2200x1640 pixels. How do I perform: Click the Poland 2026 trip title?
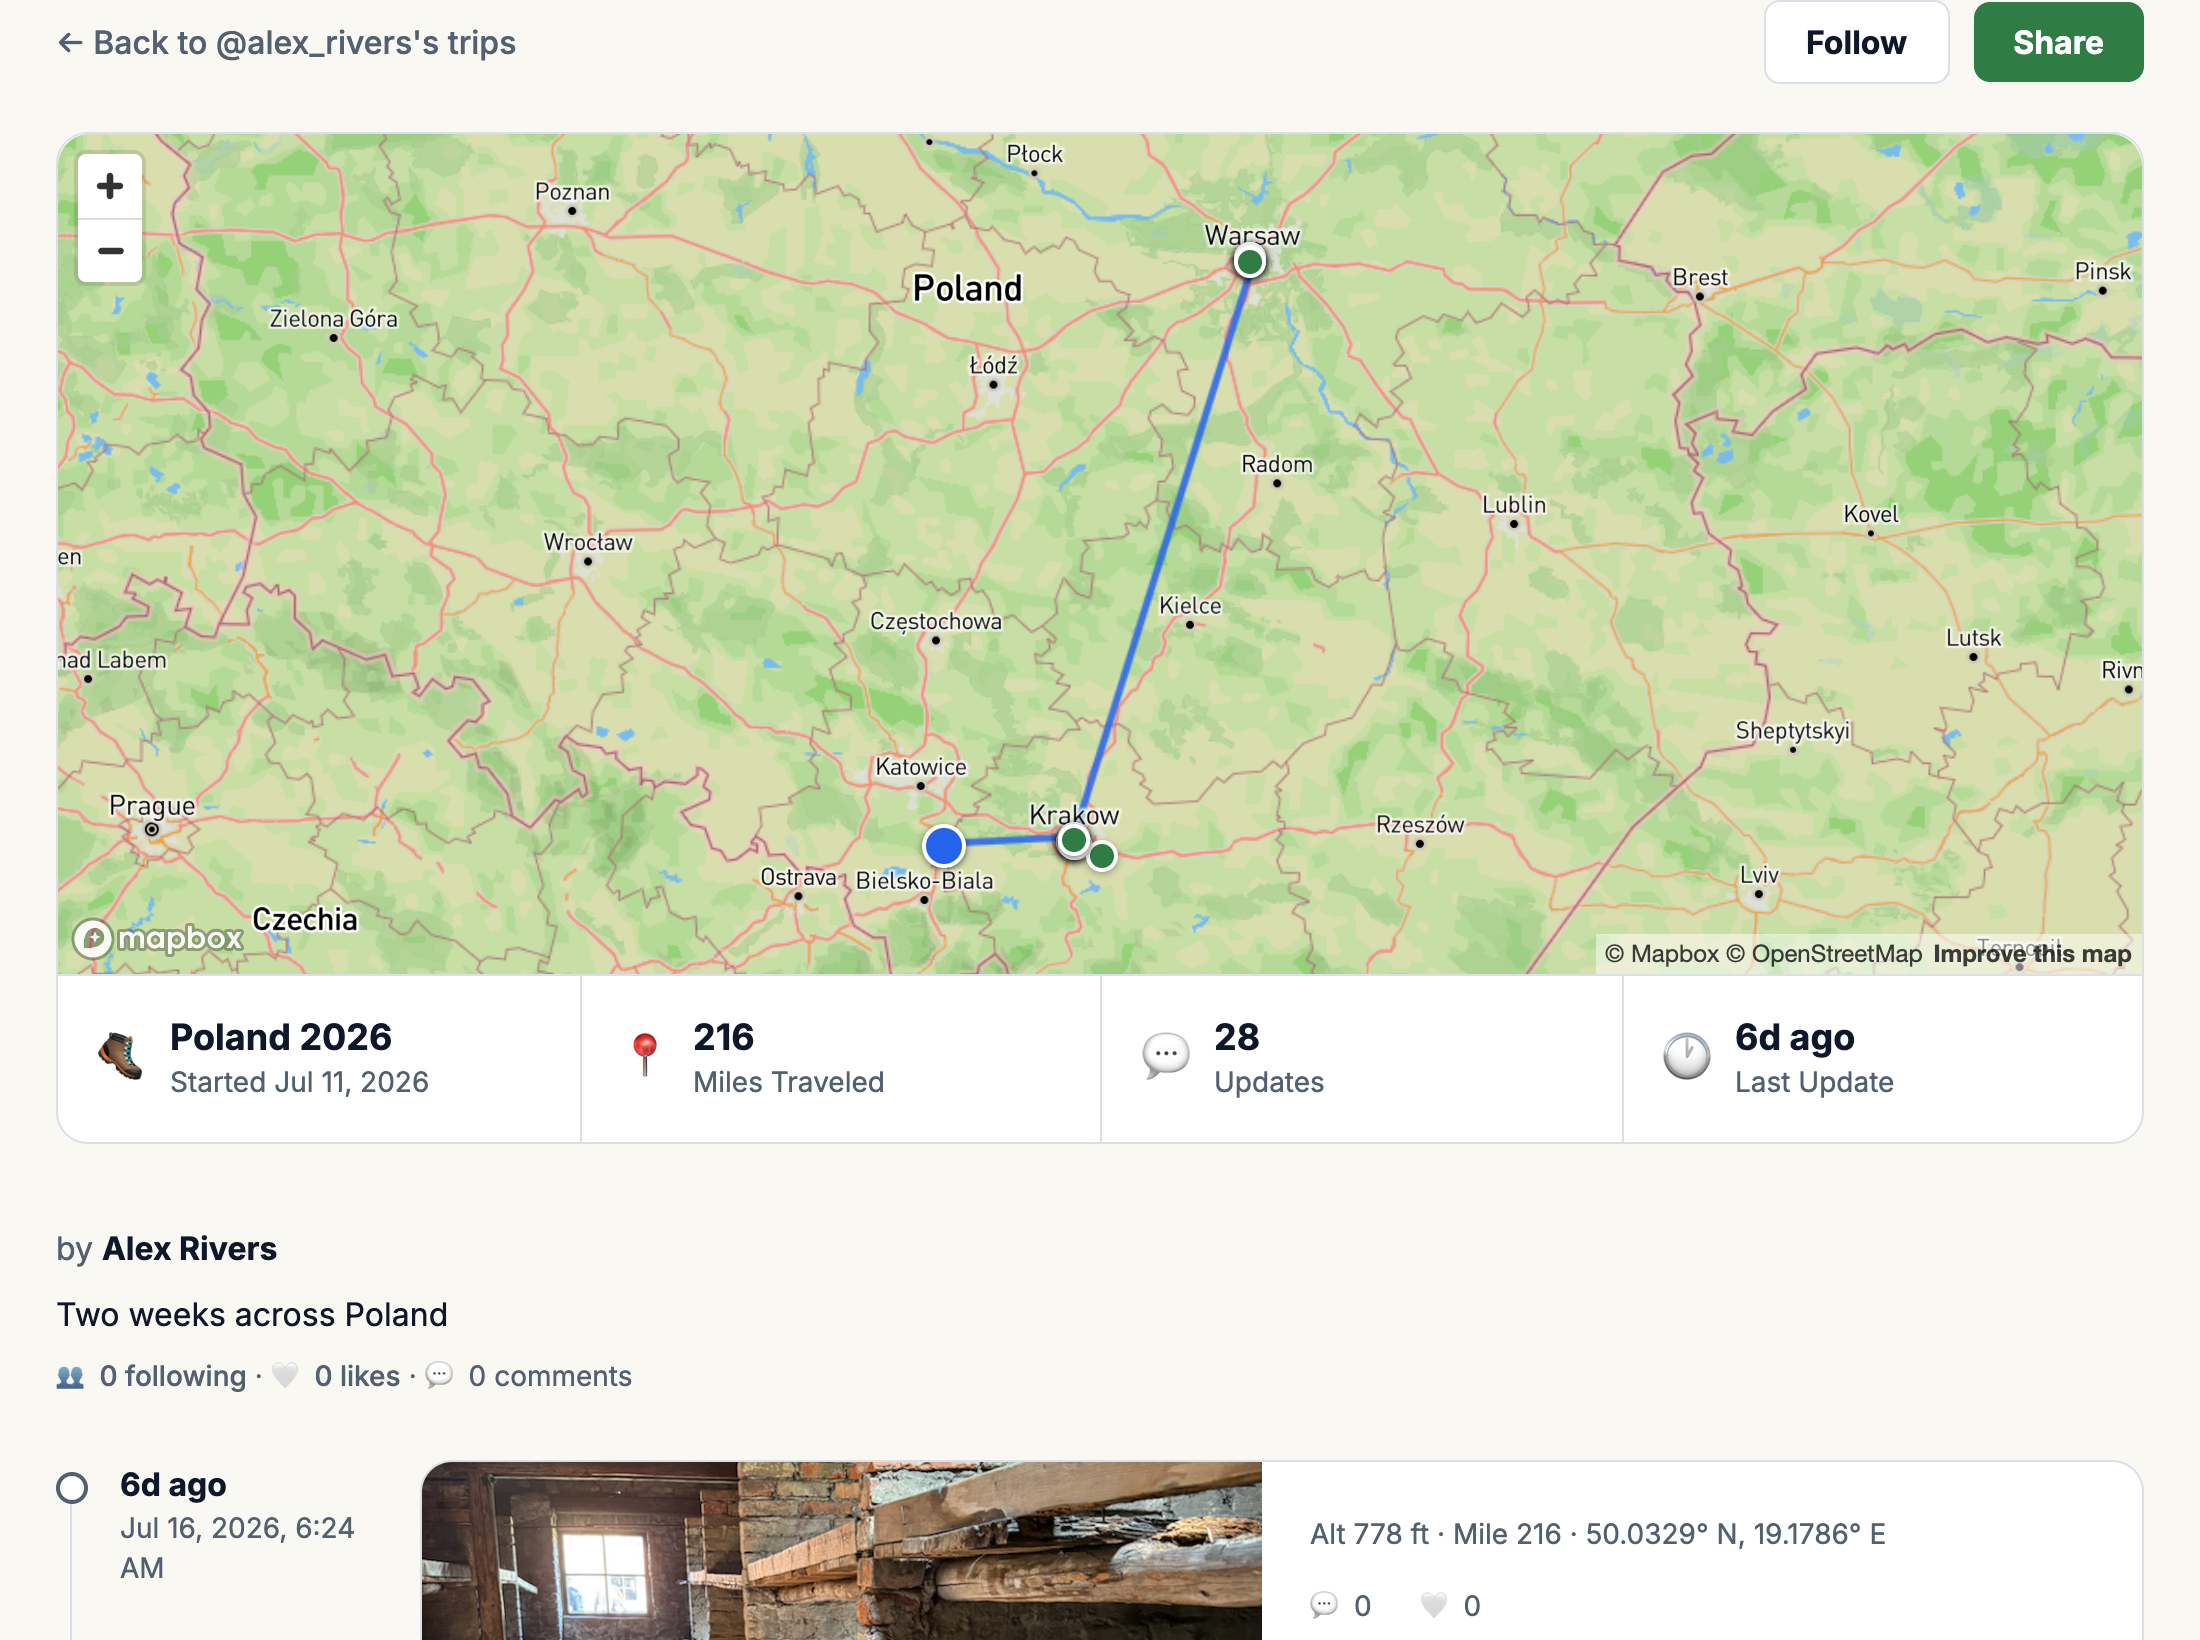click(x=281, y=1037)
